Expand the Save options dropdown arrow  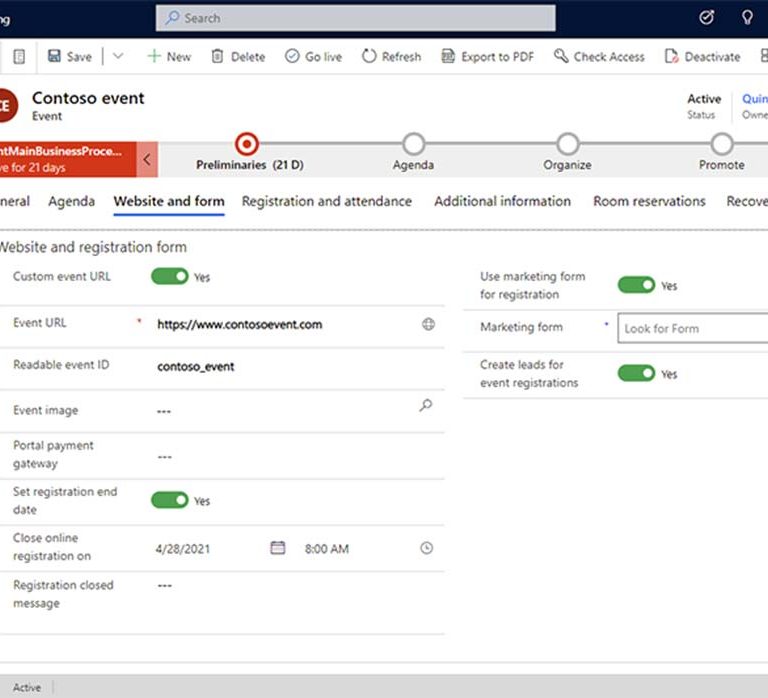coord(118,56)
